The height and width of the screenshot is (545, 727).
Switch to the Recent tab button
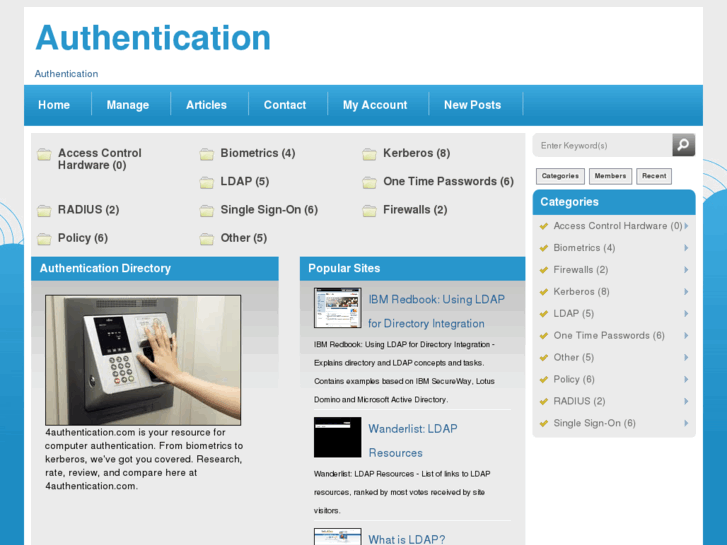click(654, 176)
